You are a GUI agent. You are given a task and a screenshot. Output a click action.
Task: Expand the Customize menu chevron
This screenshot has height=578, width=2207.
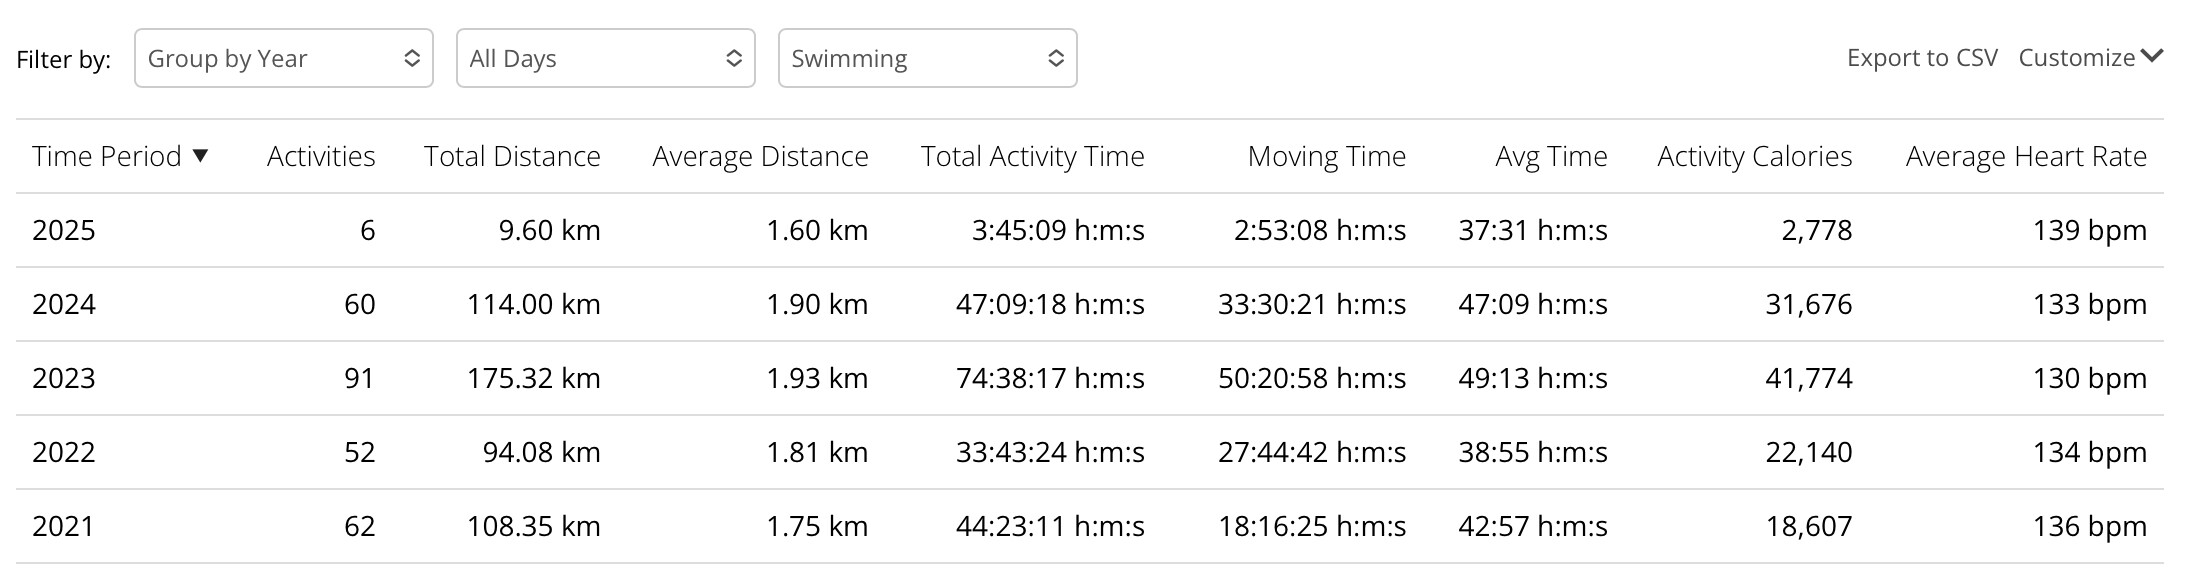point(2152,56)
